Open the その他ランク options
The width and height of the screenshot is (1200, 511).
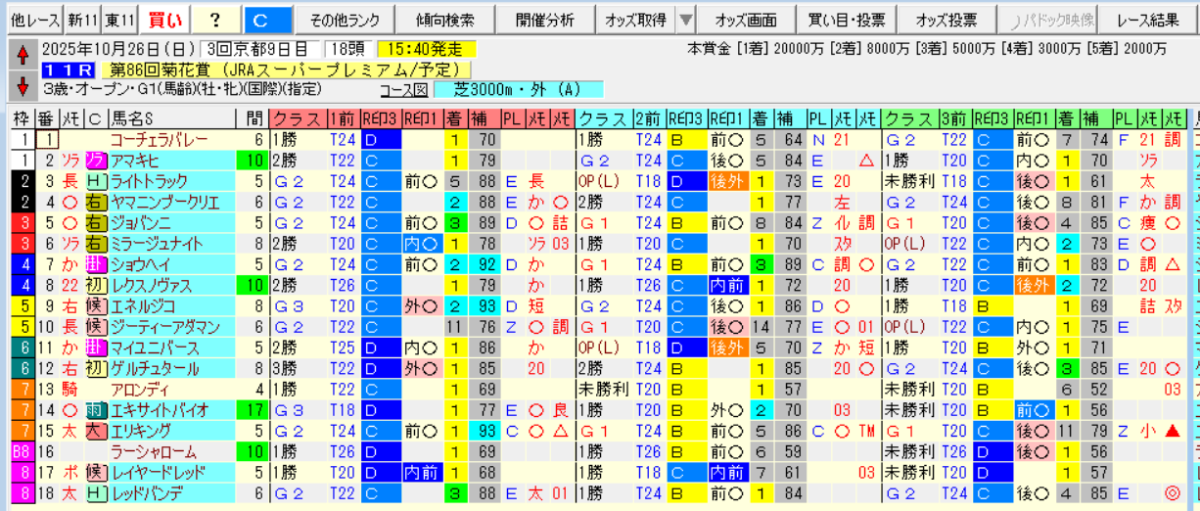click(341, 20)
